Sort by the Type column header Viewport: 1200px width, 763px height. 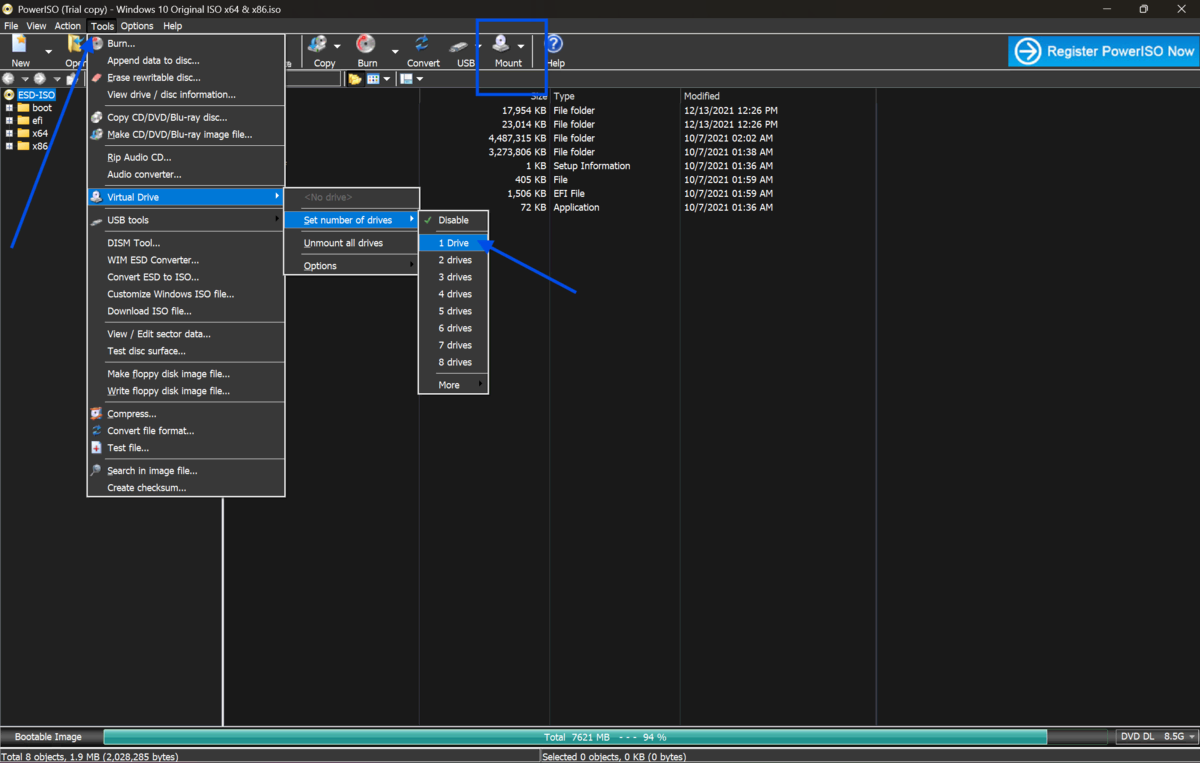pyautogui.click(x=615, y=96)
